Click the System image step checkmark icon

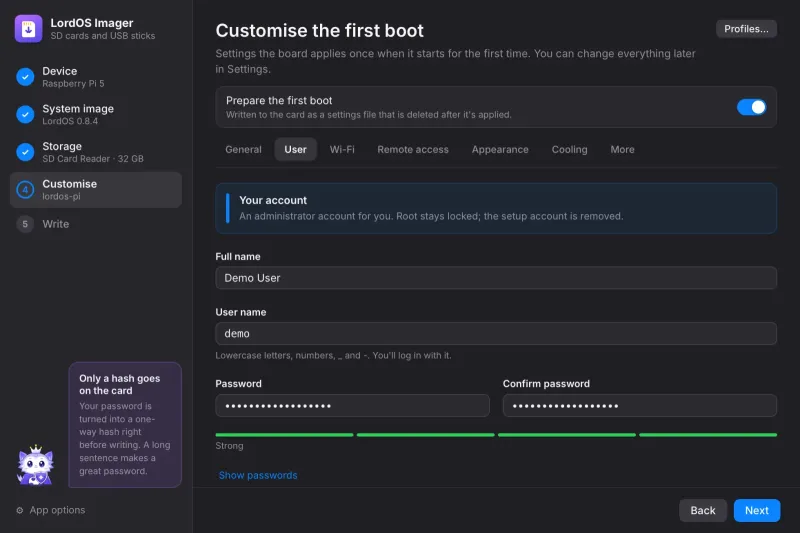pyautogui.click(x=25, y=114)
